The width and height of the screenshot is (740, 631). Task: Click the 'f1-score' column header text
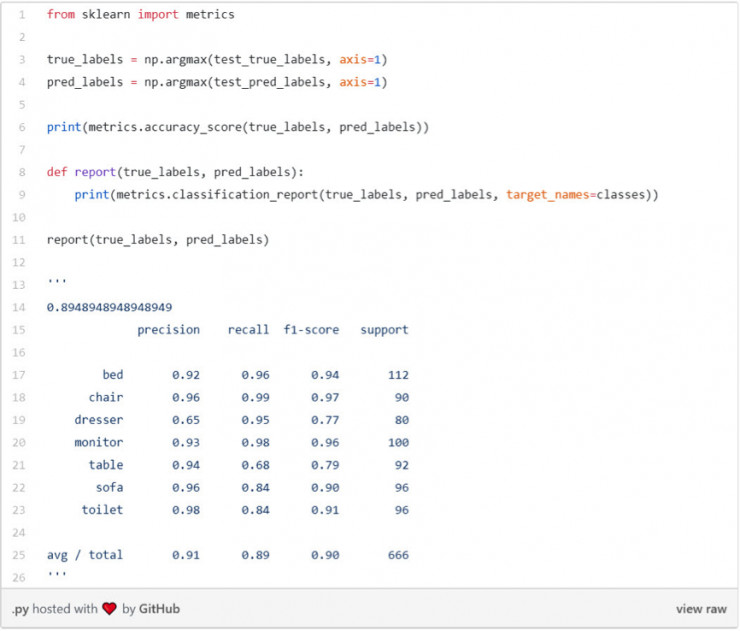pyautogui.click(x=311, y=329)
